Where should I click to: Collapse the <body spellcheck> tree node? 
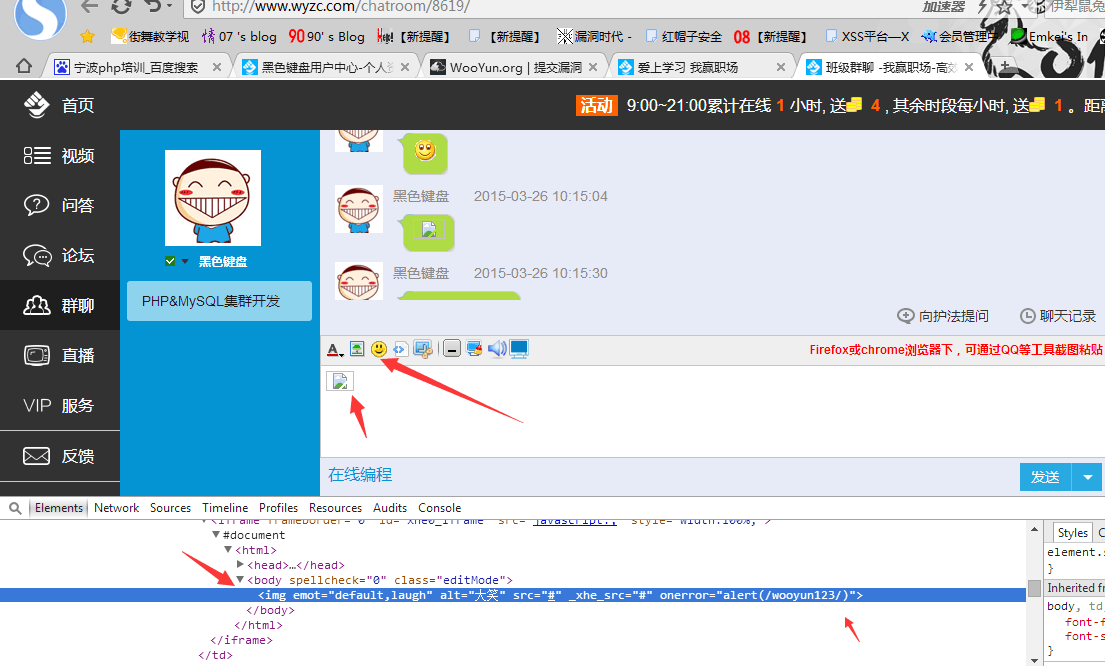(240, 579)
